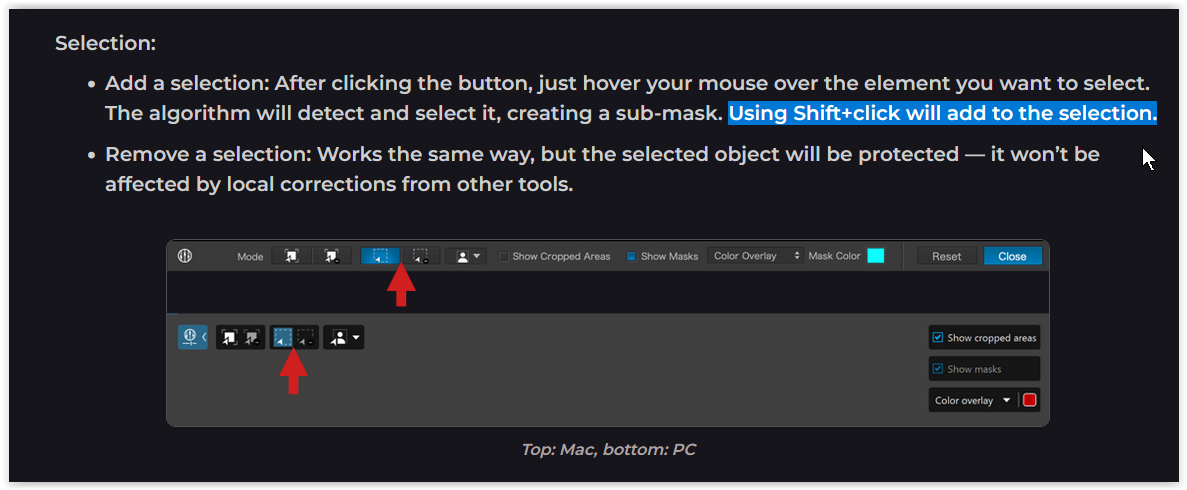Select the second Mode icon with minus badge, Mac toolbar
This screenshot has width=1187, height=490.
coord(332,256)
